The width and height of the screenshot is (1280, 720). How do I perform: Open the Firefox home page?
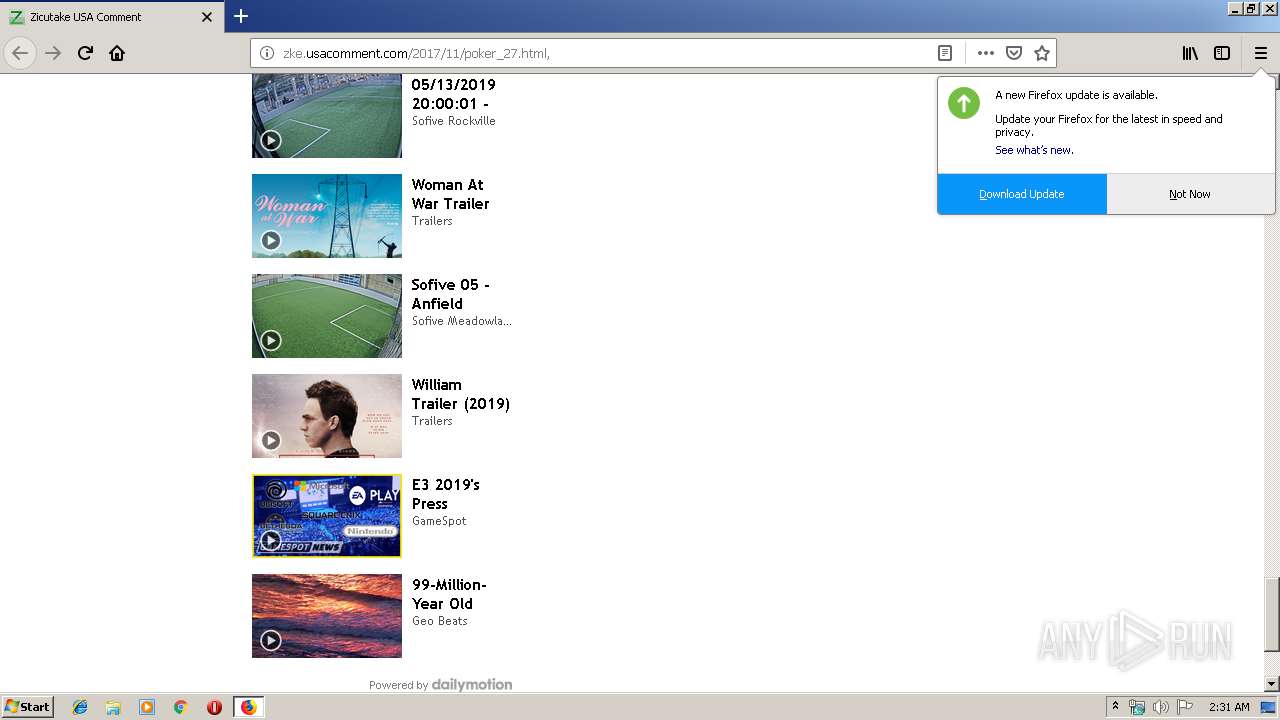tap(117, 53)
